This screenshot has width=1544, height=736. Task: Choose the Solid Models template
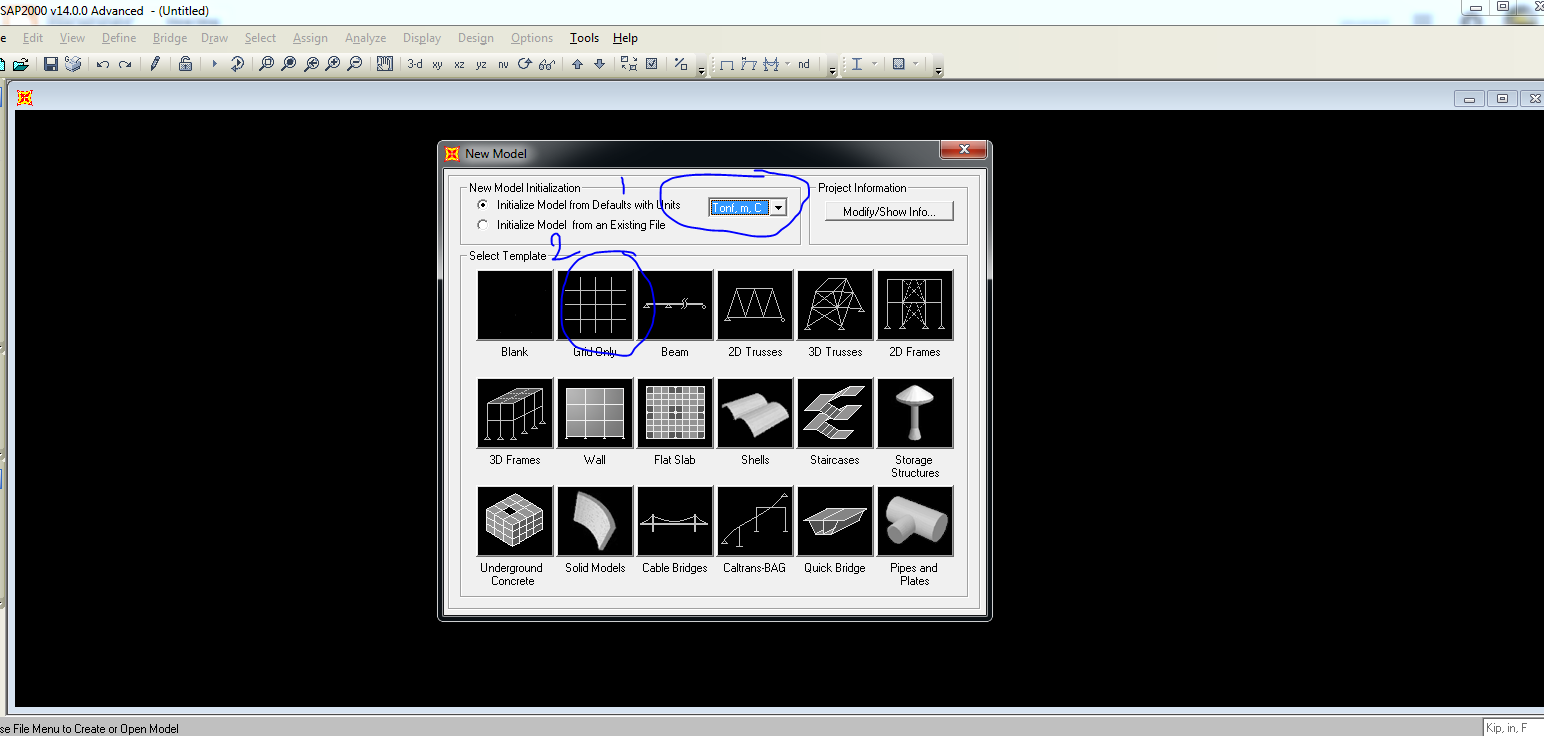coord(595,521)
